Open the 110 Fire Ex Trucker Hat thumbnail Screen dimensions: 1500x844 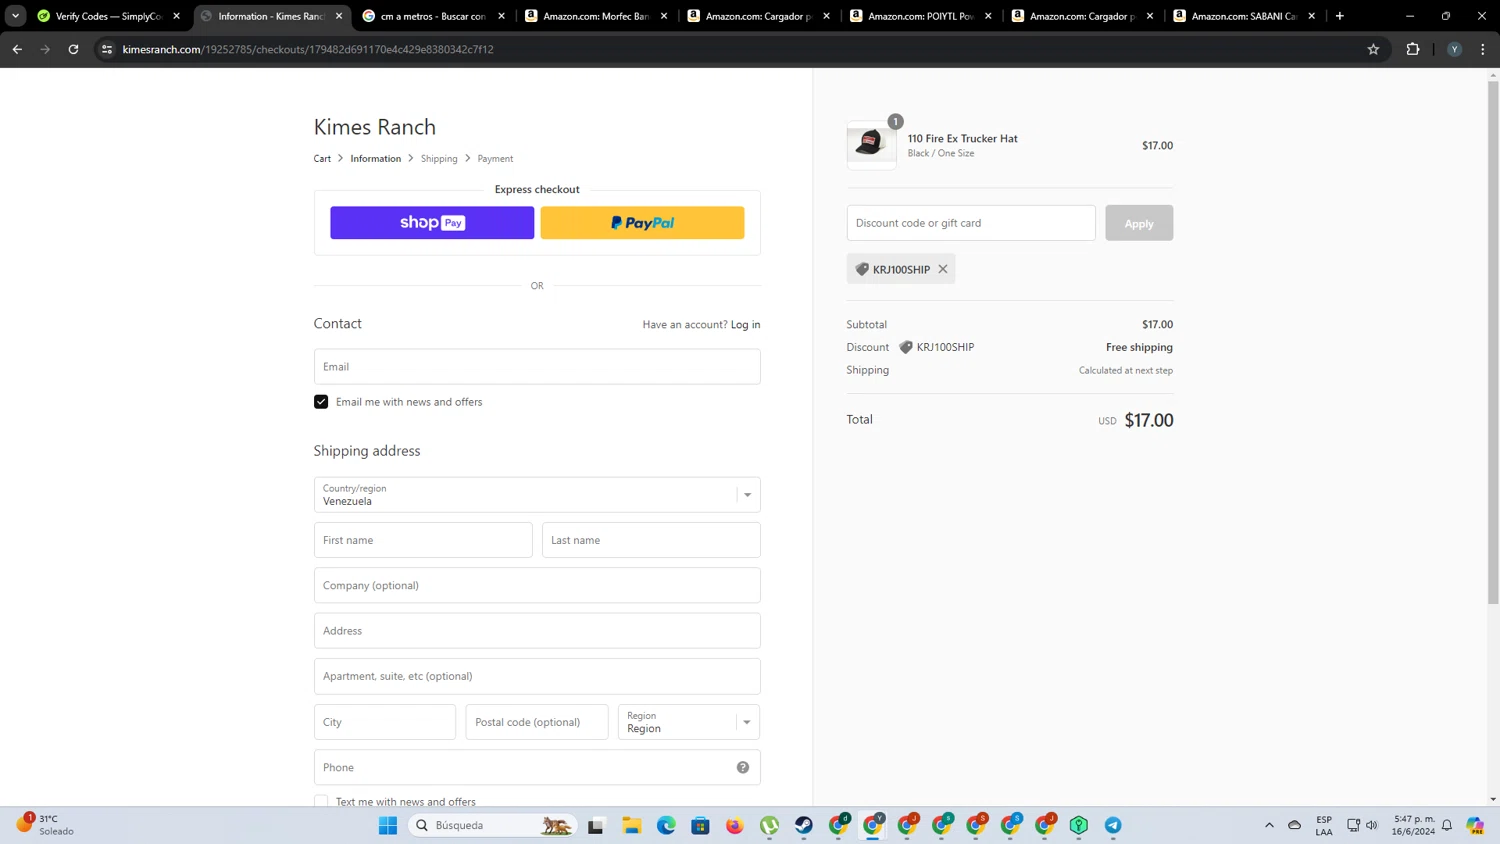point(871,145)
